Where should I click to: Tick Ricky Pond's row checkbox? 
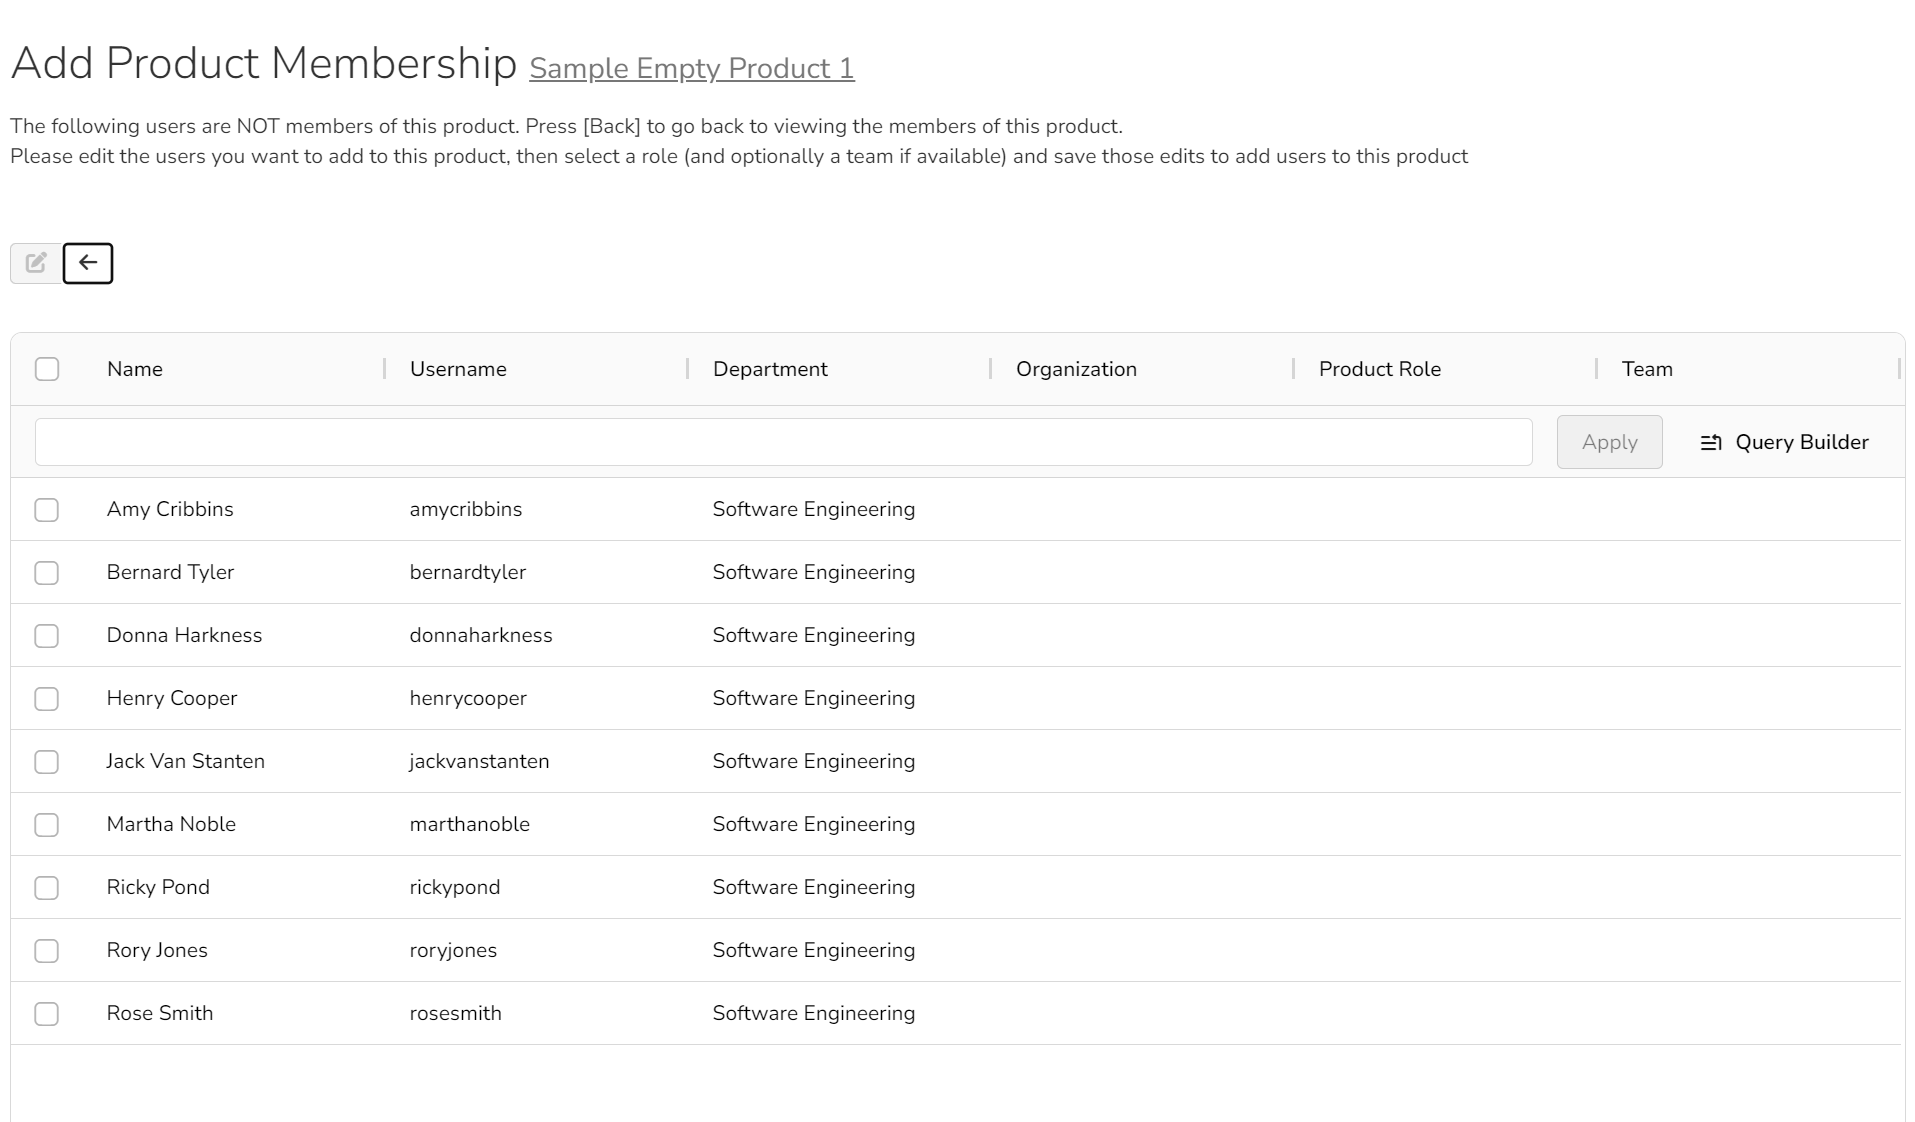47,888
